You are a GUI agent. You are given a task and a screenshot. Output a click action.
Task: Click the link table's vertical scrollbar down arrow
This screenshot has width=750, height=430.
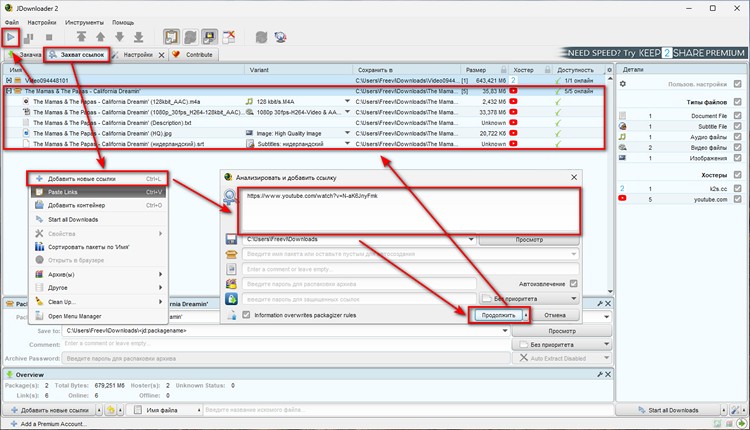610,291
